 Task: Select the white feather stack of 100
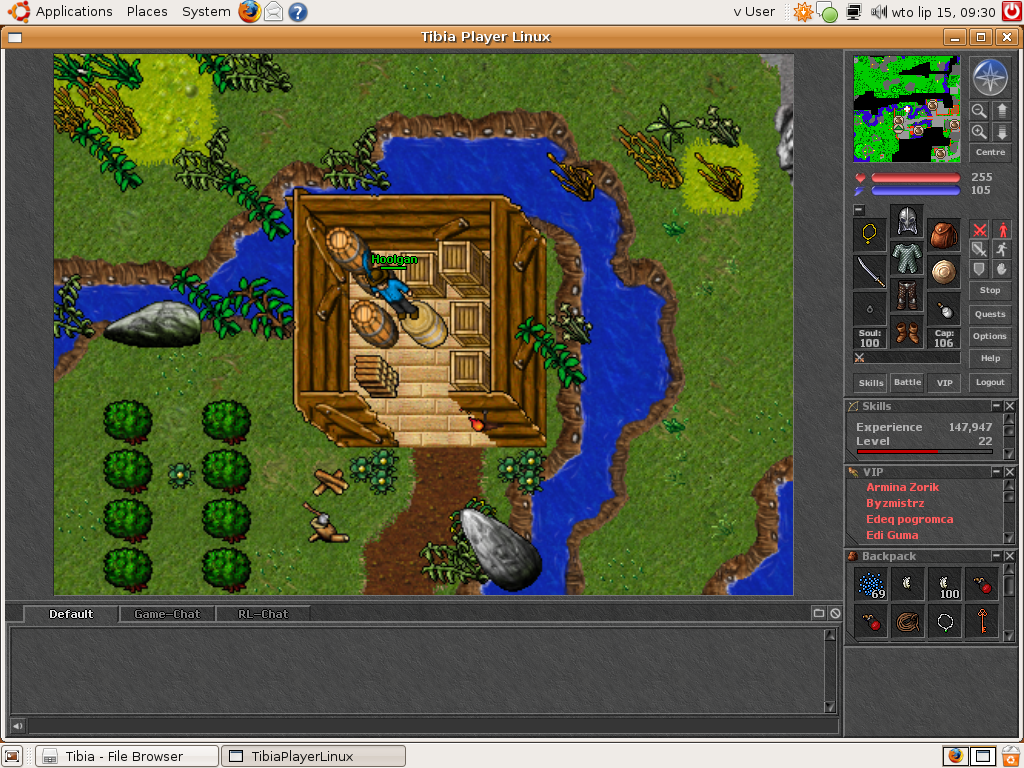click(945, 584)
